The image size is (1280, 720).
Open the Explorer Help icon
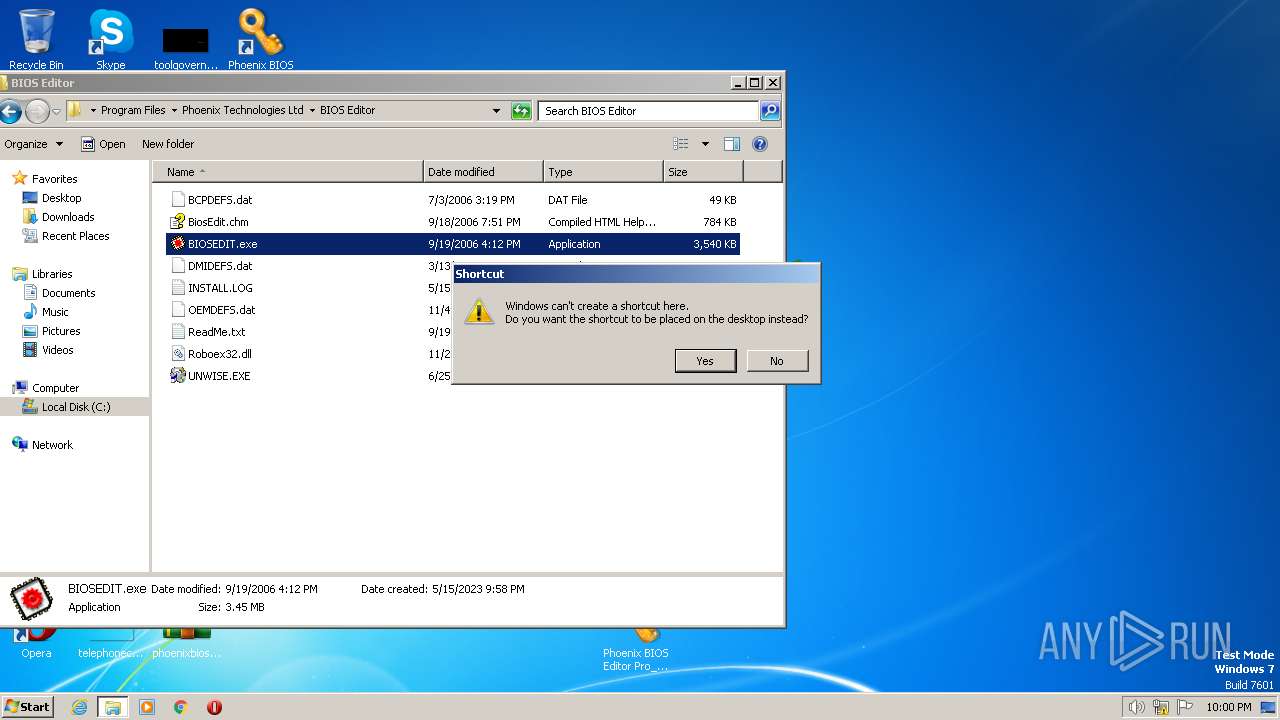[x=760, y=144]
